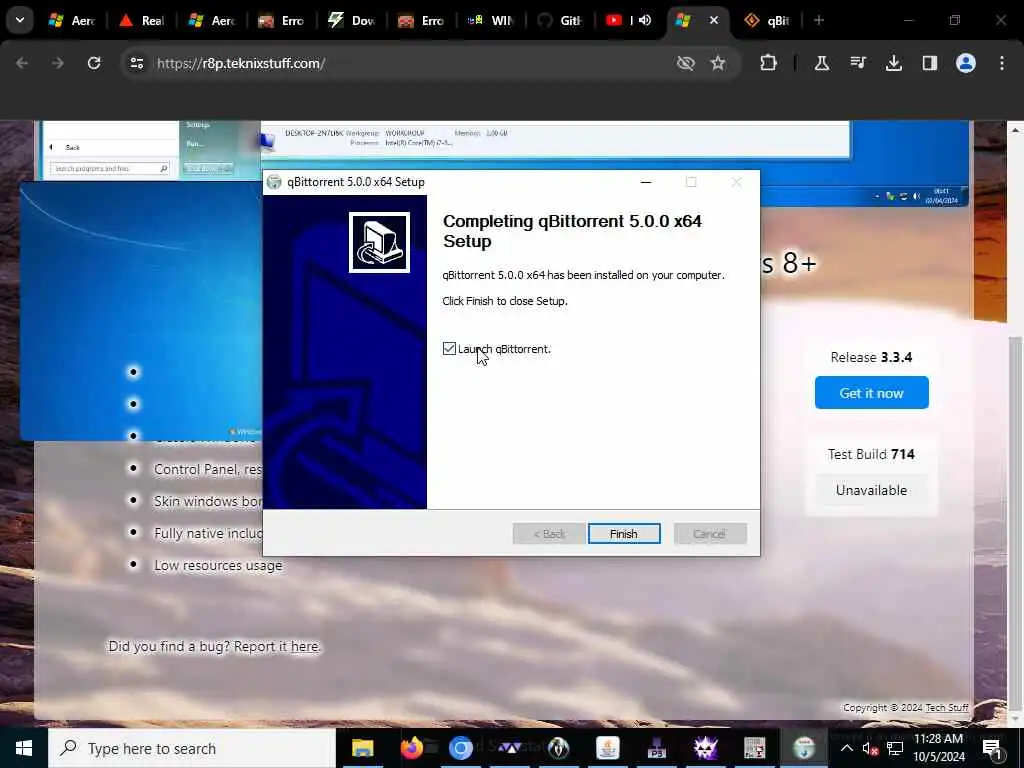Minimize the qBittorrent Setup dialog
Image resolution: width=1024 pixels, height=768 pixels.
click(646, 182)
